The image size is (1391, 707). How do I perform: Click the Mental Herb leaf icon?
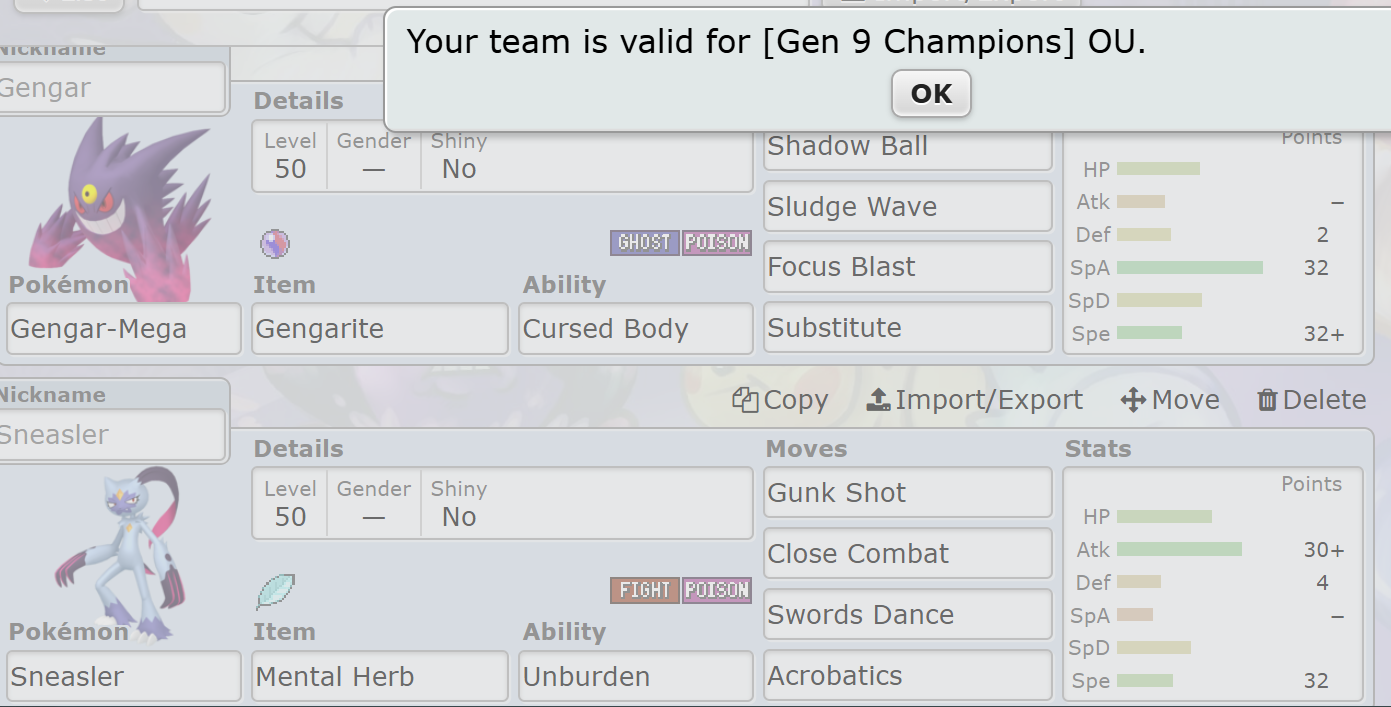(275, 591)
